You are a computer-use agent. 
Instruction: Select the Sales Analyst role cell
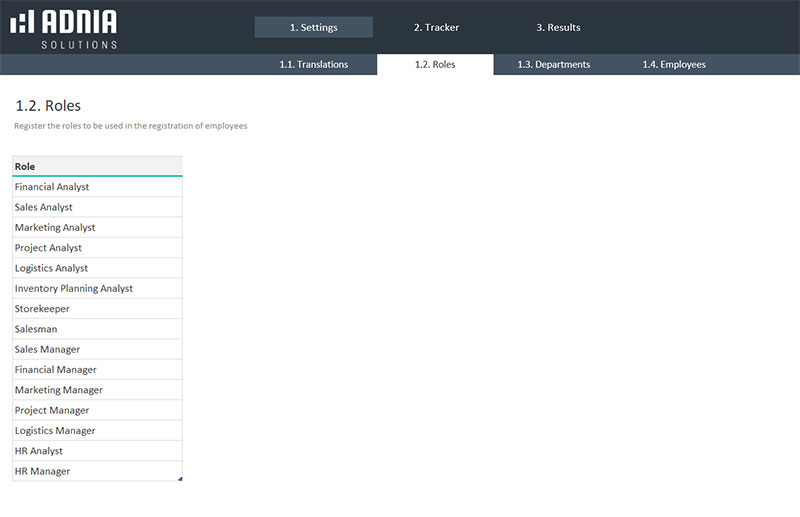tap(97, 207)
